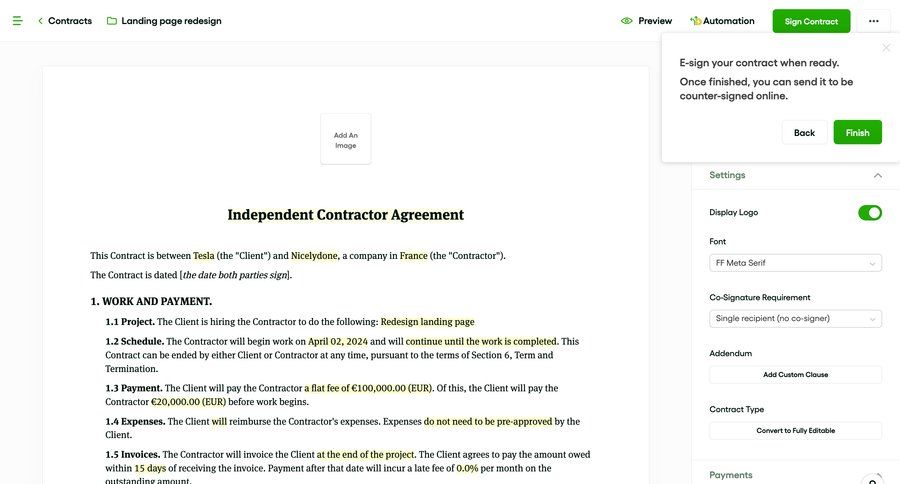The width and height of the screenshot is (900, 484).
Task: Open the hamburger navigation menu
Action: 17,21
